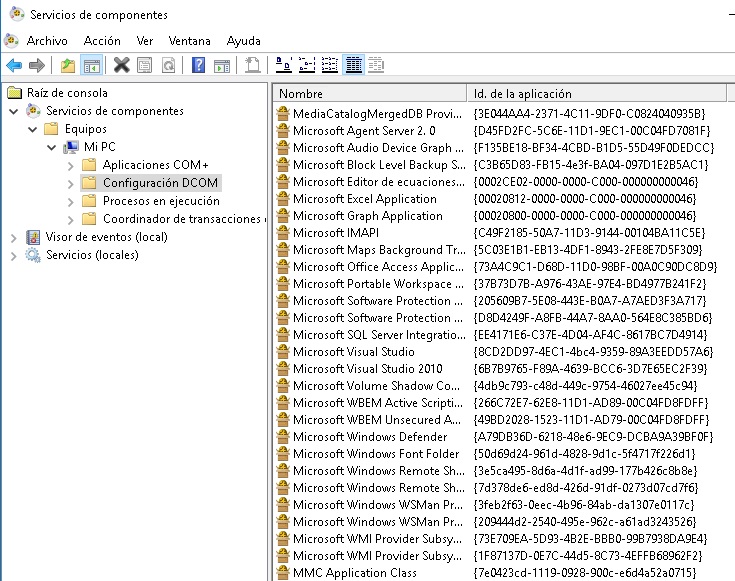
Task: Select Microsoft Excel Application in list
Action: point(364,199)
